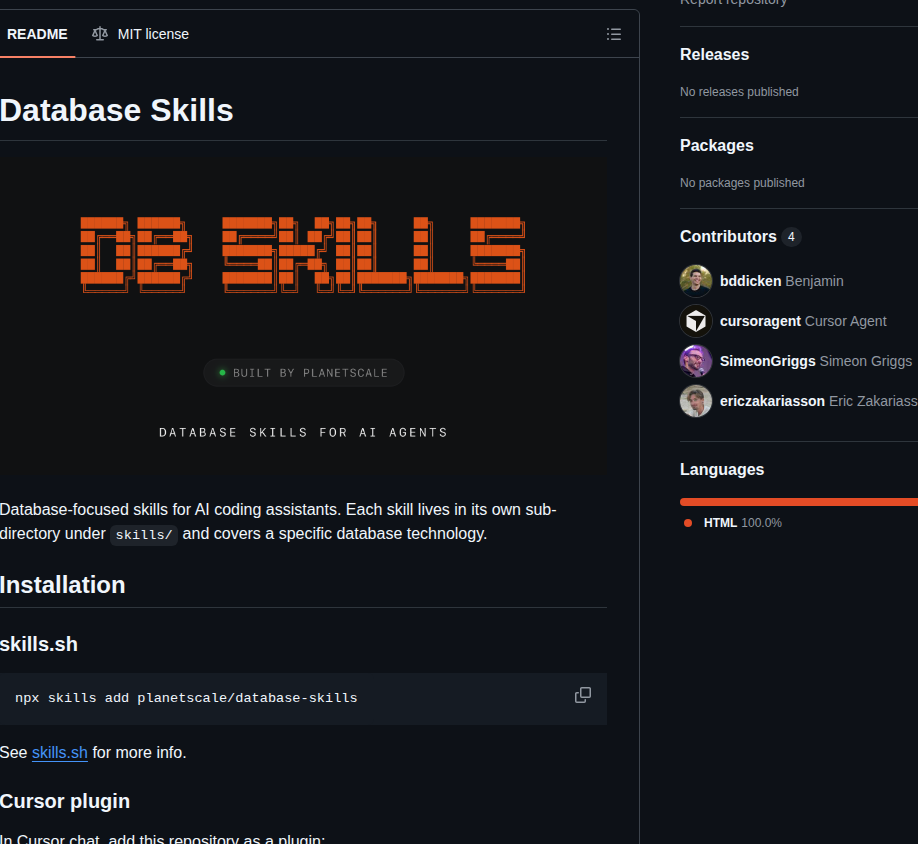
Task: Click the 'Database Skills' heading
Action: click(x=117, y=111)
